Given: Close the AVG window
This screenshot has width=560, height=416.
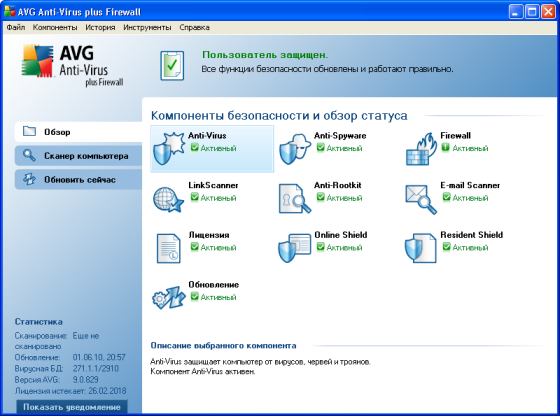Looking at the screenshot, I should point(548,12).
